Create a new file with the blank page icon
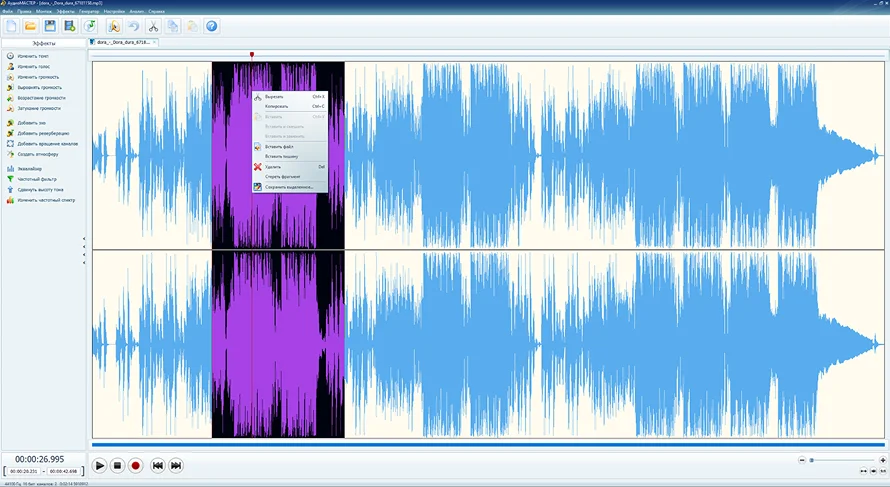Viewport: 890px width, 487px height. tap(11, 26)
